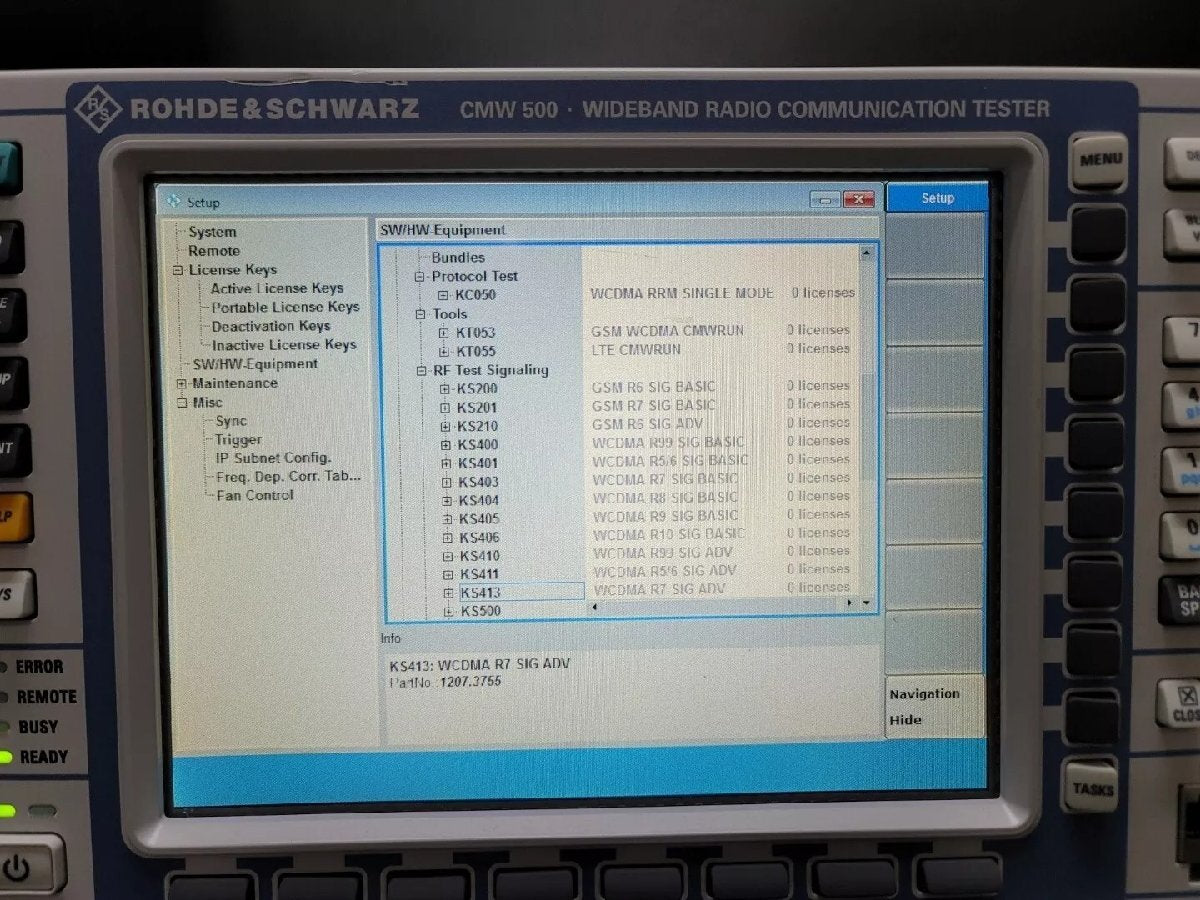The image size is (1200, 900).
Task: Minimize the Setup window
Action: (x=825, y=200)
